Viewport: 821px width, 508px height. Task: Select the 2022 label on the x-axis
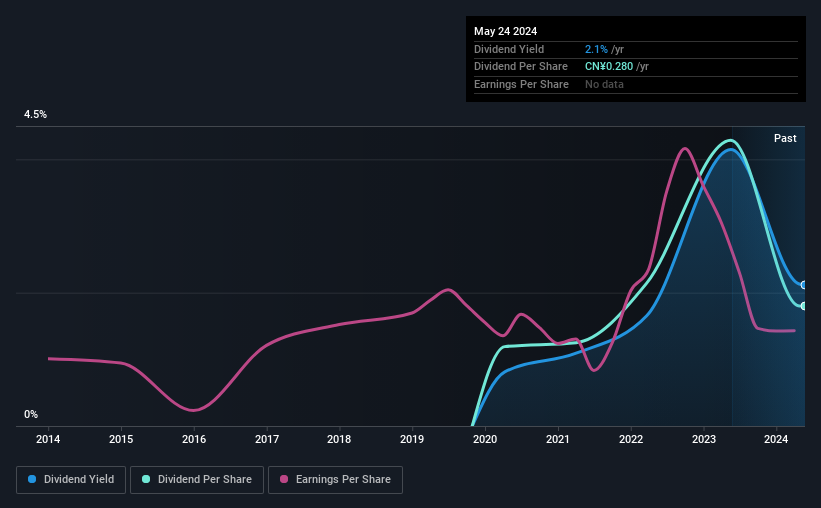(x=631, y=439)
